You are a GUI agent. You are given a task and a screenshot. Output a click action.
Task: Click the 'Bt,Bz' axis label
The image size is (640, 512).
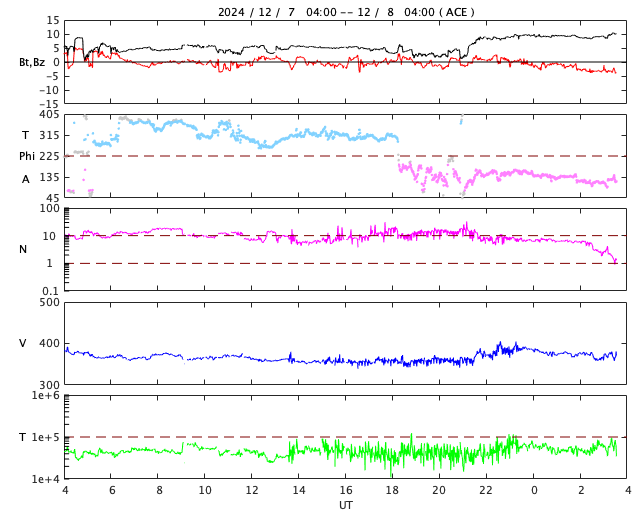click(x=32, y=62)
